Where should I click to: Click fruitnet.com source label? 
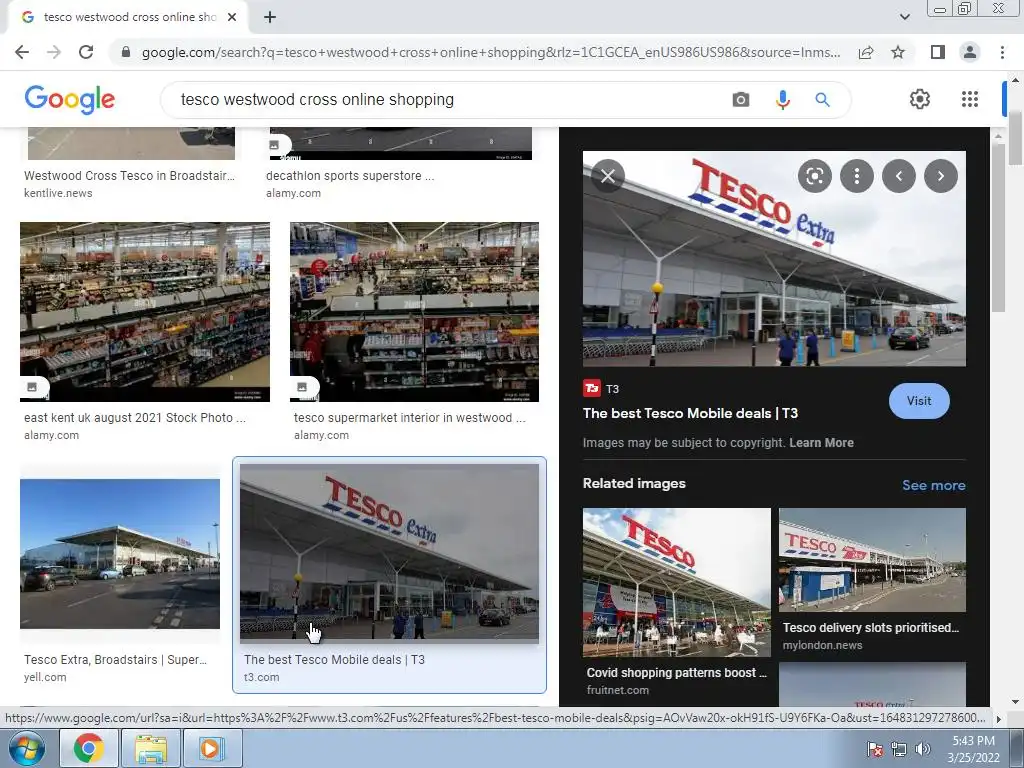tap(618, 690)
